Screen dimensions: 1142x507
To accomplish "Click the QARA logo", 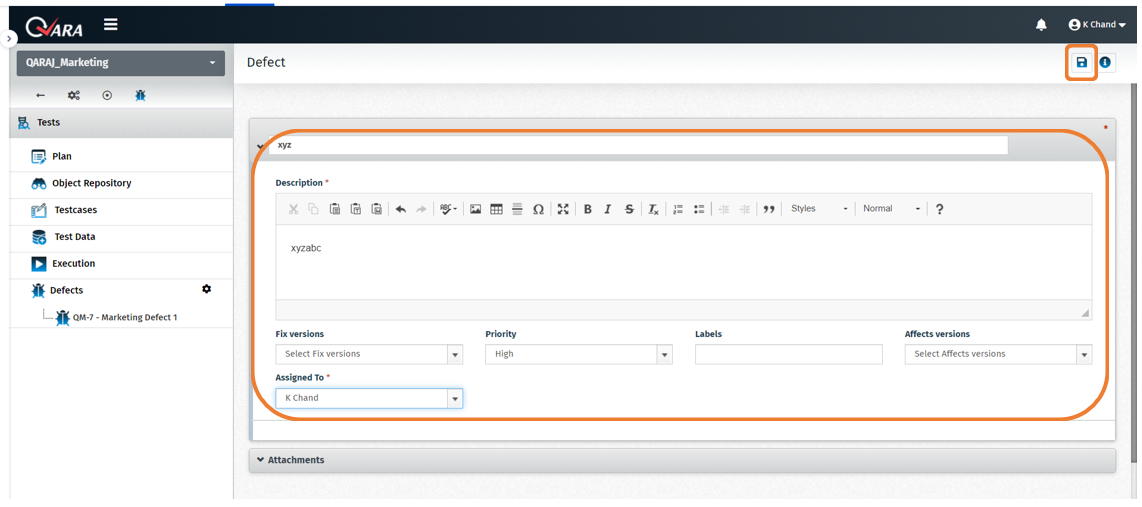I will pos(54,27).
